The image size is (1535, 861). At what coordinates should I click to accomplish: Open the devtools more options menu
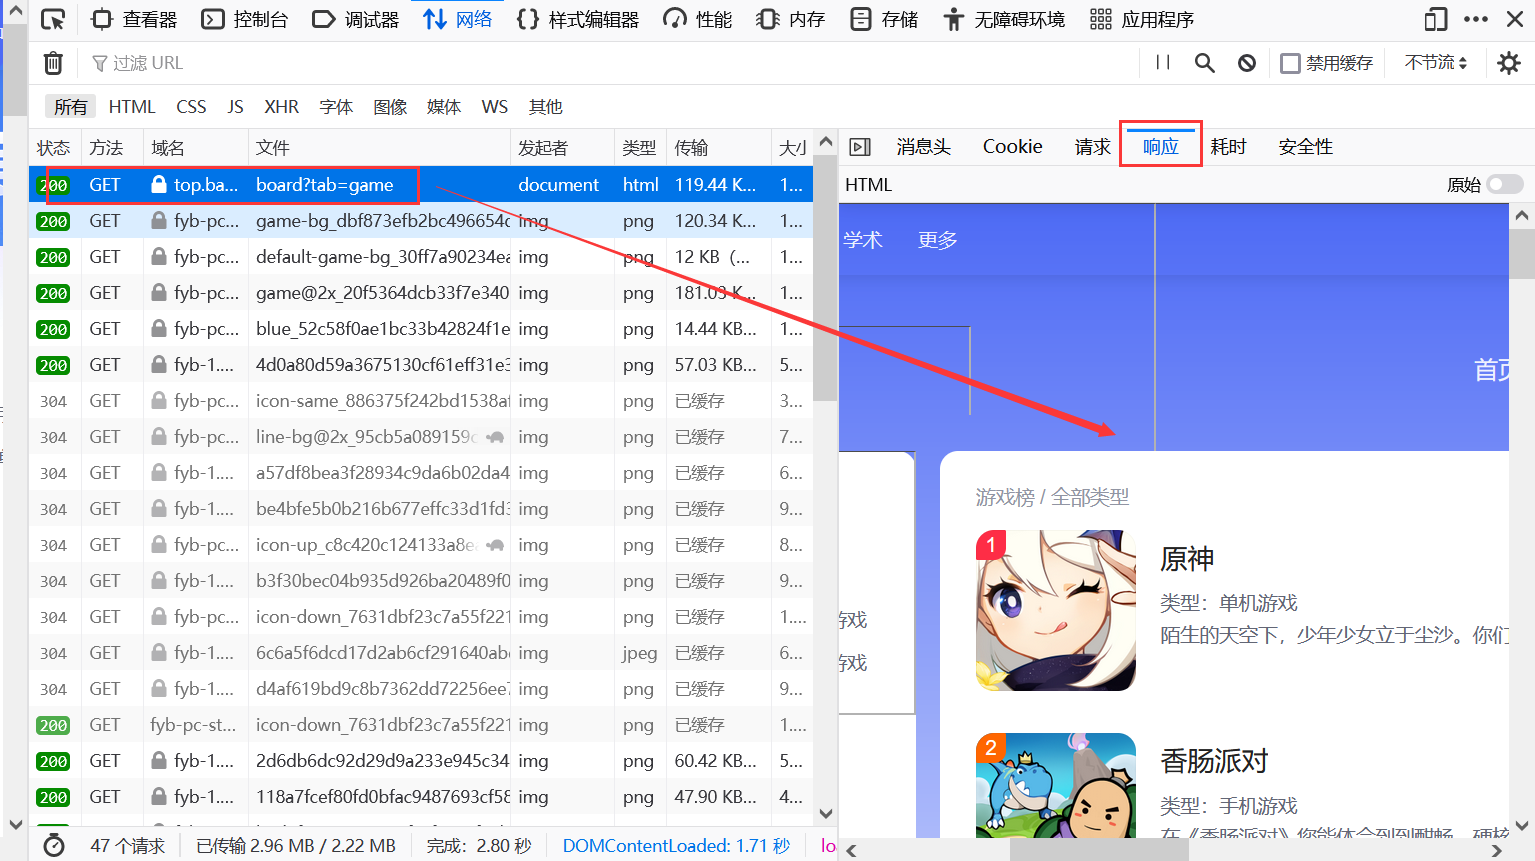tap(1475, 20)
